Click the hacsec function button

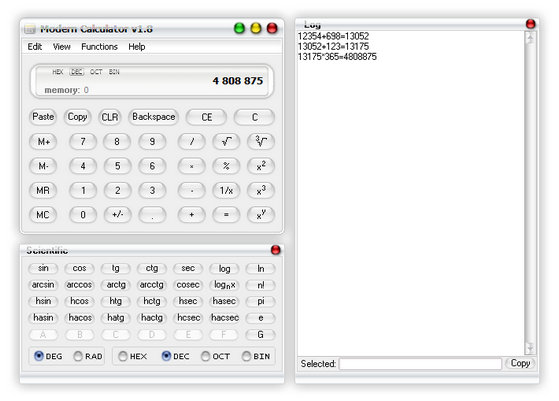point(224,318)
